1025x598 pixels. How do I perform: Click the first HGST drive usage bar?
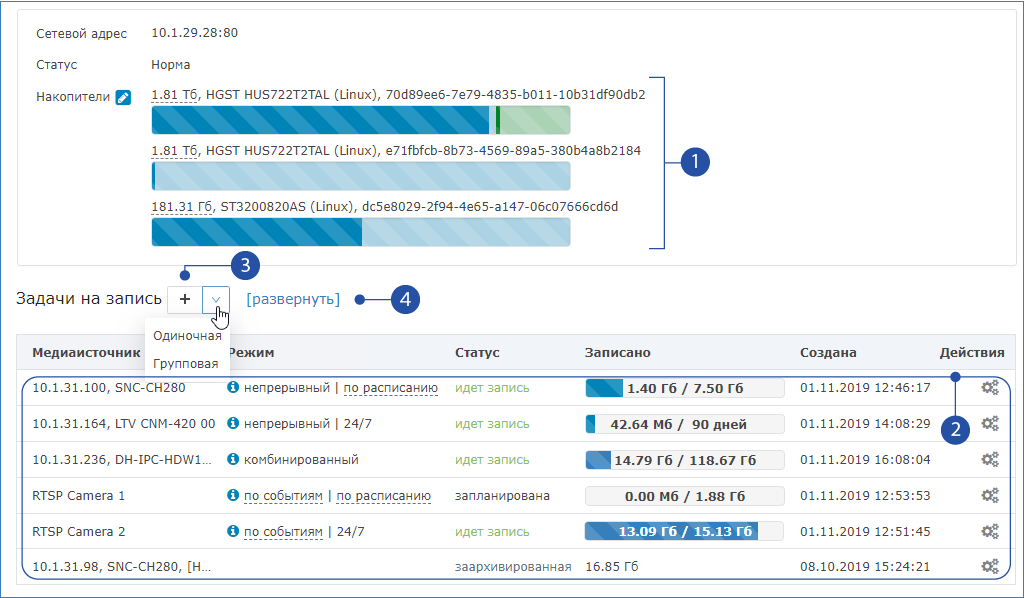coord(361,120)
